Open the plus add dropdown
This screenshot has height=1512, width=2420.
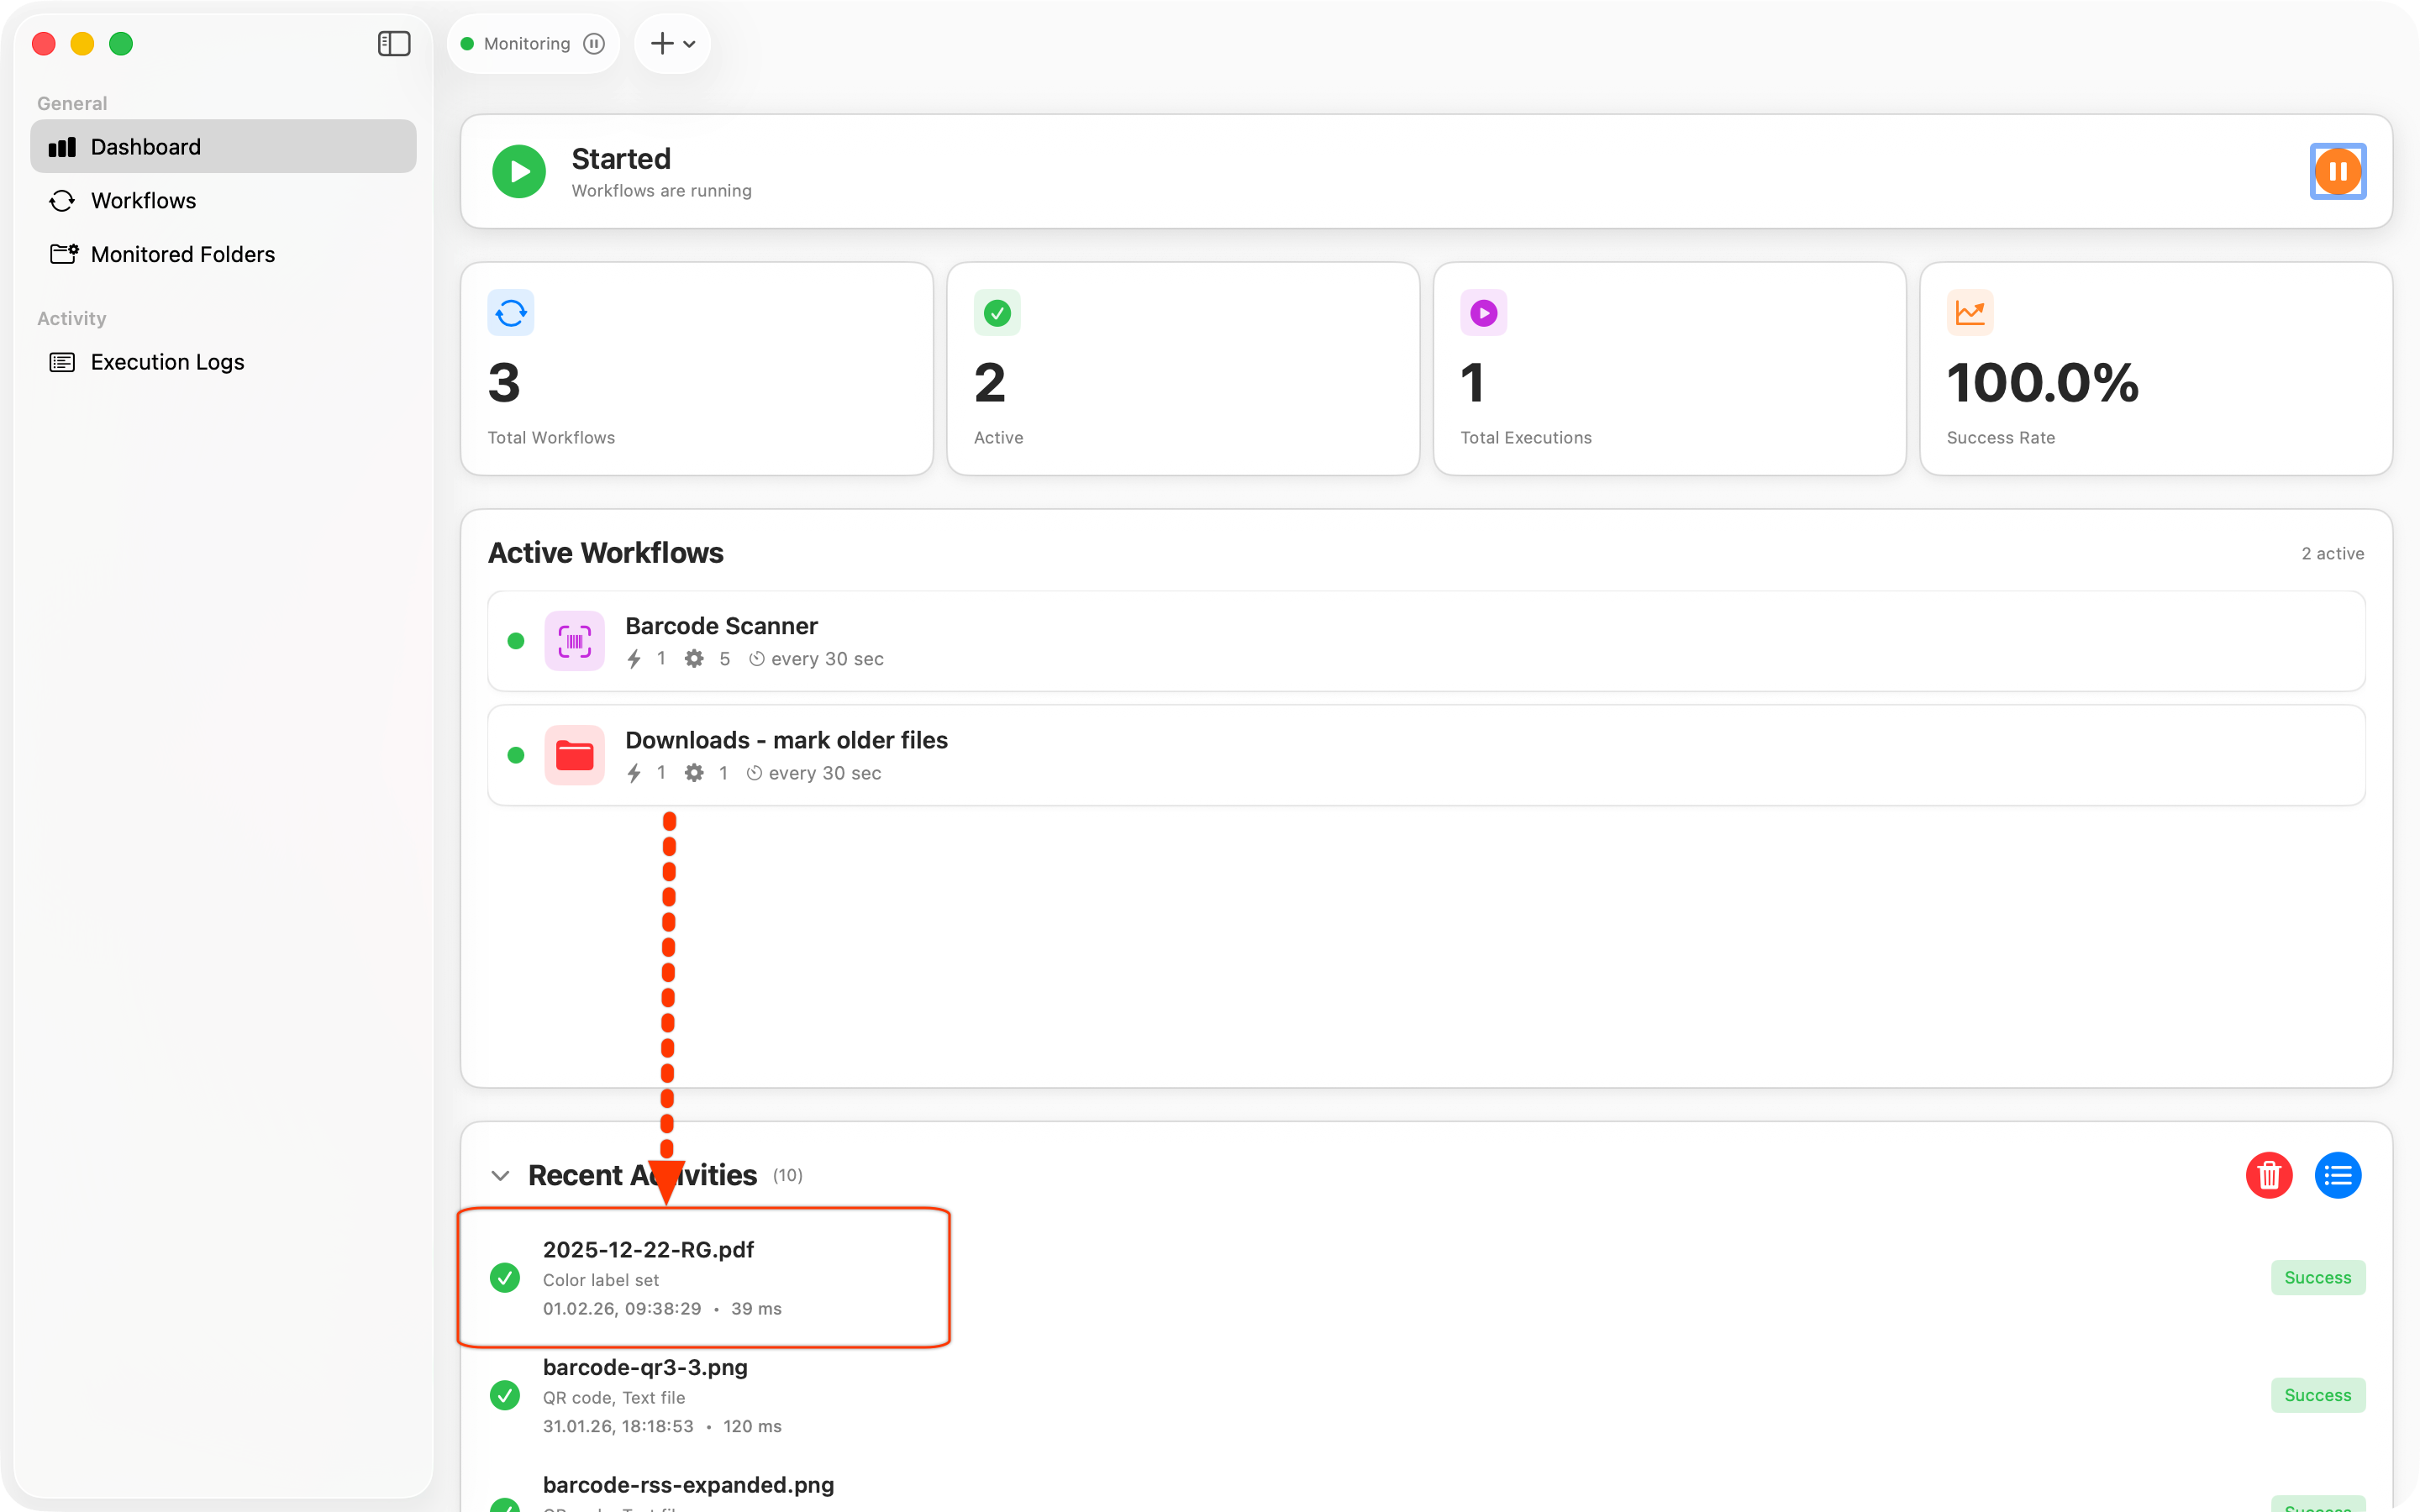[x=672, y=44]
